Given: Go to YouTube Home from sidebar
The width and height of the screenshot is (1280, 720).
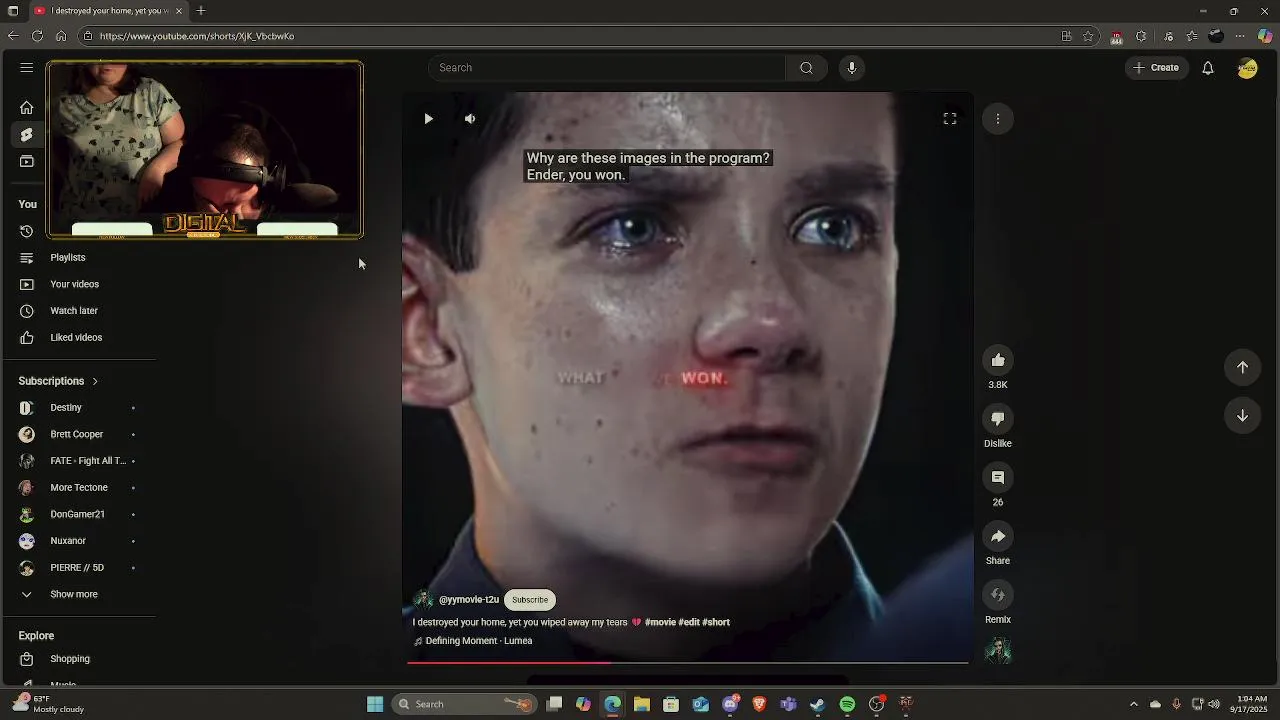Looking at the screenshot, I should coord(27,108).
